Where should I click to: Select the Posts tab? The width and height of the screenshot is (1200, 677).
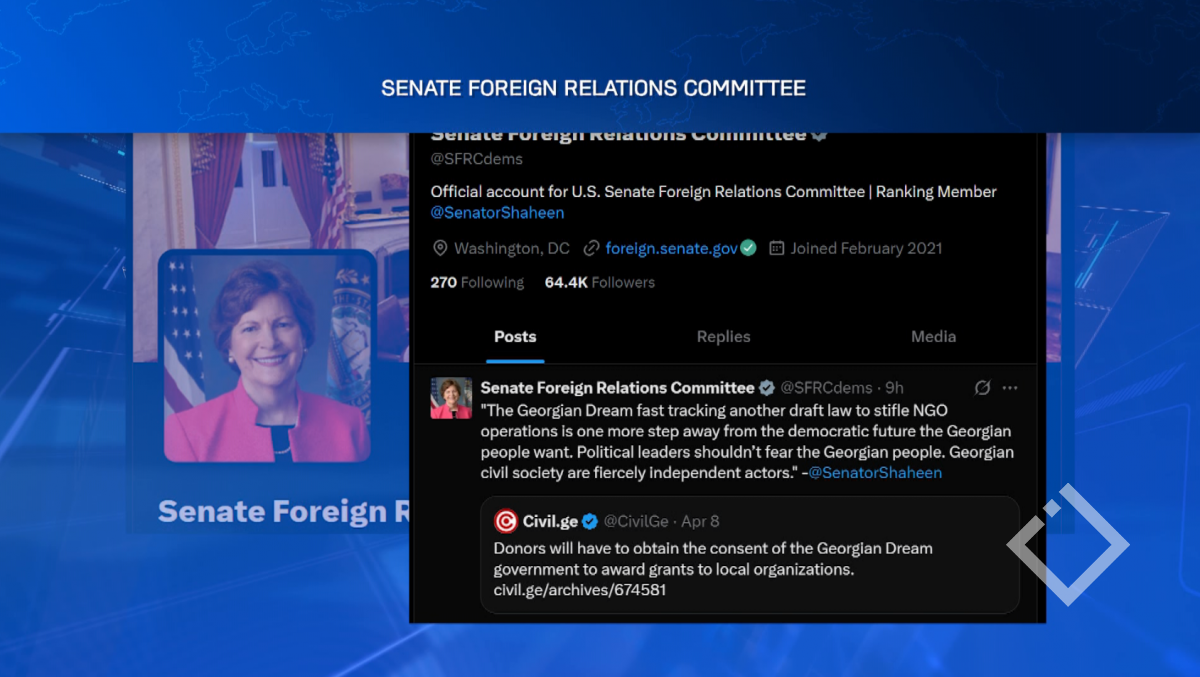[515, 337]
